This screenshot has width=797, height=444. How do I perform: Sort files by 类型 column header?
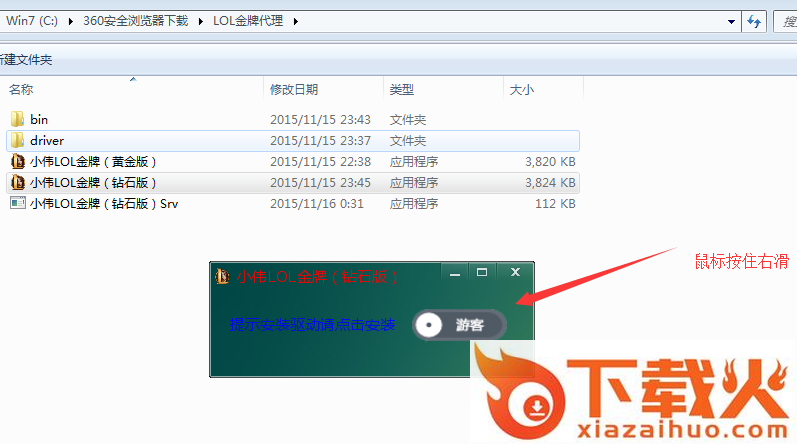[x=401, y=90]
